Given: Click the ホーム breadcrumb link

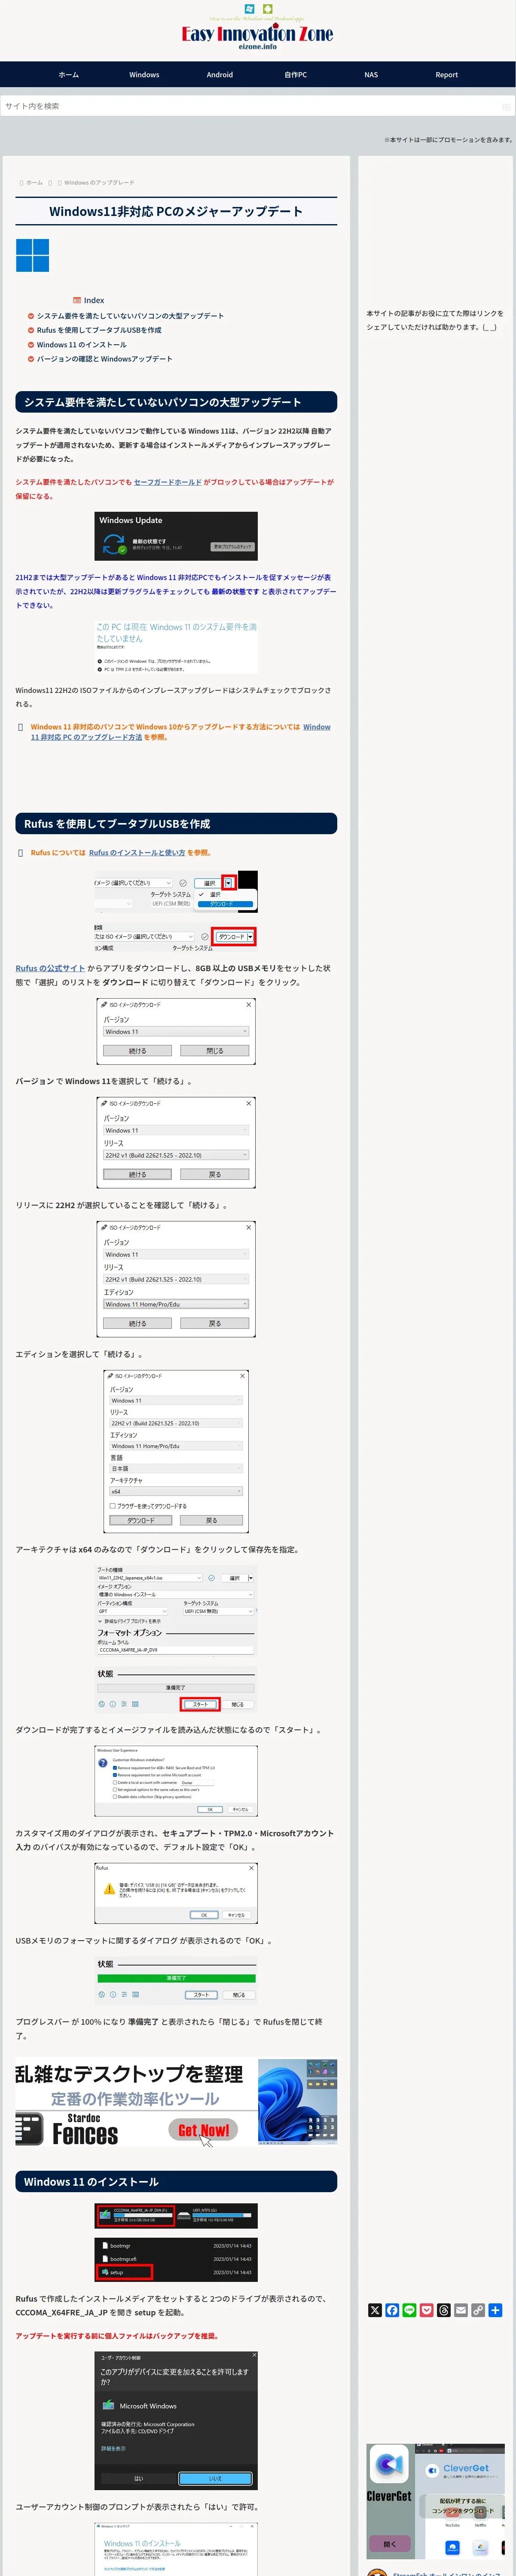Looking at the screenshot, I should point(34,183).
